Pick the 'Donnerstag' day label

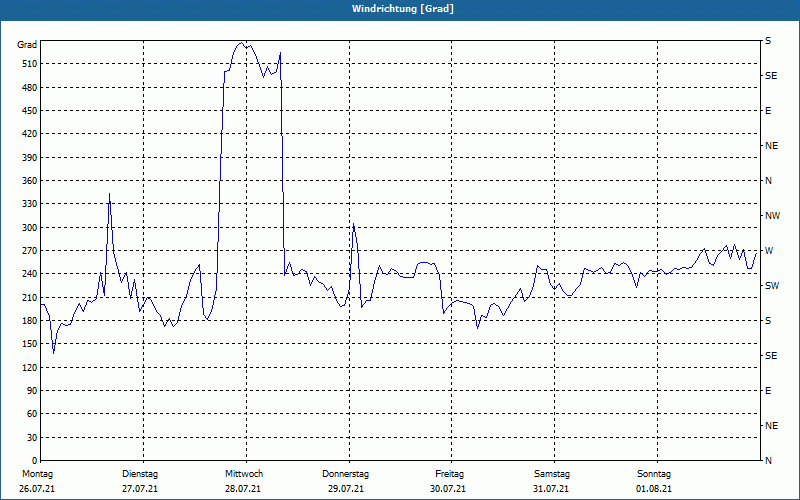pos(345,474)
